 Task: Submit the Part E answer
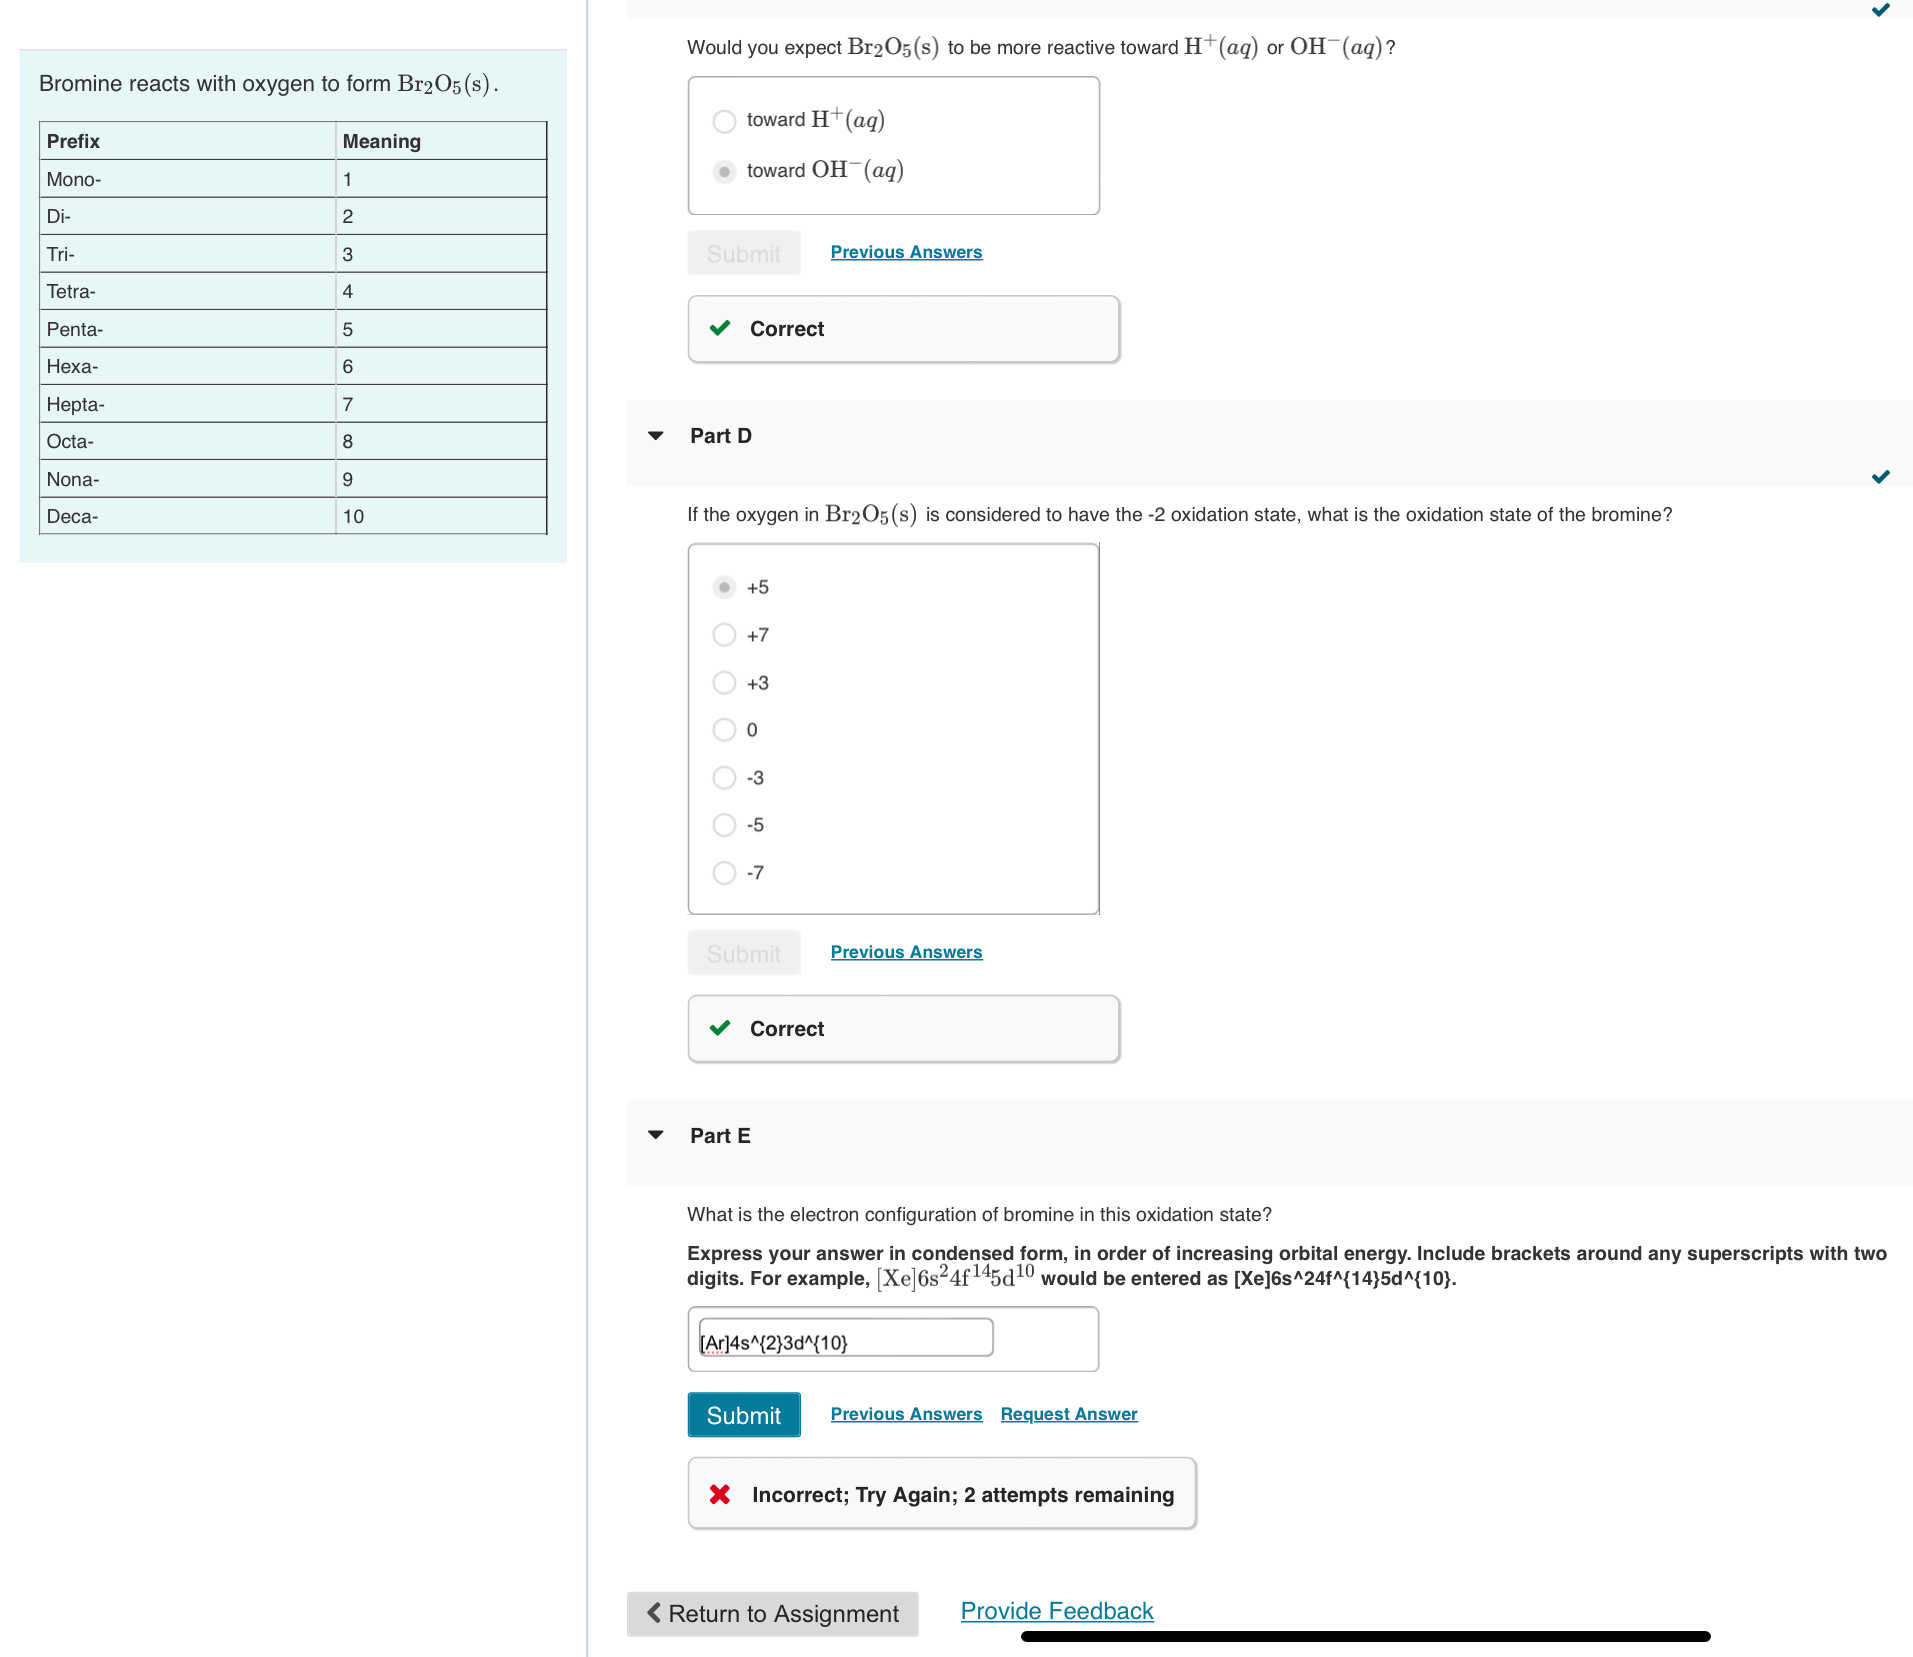click(744, 1415)
